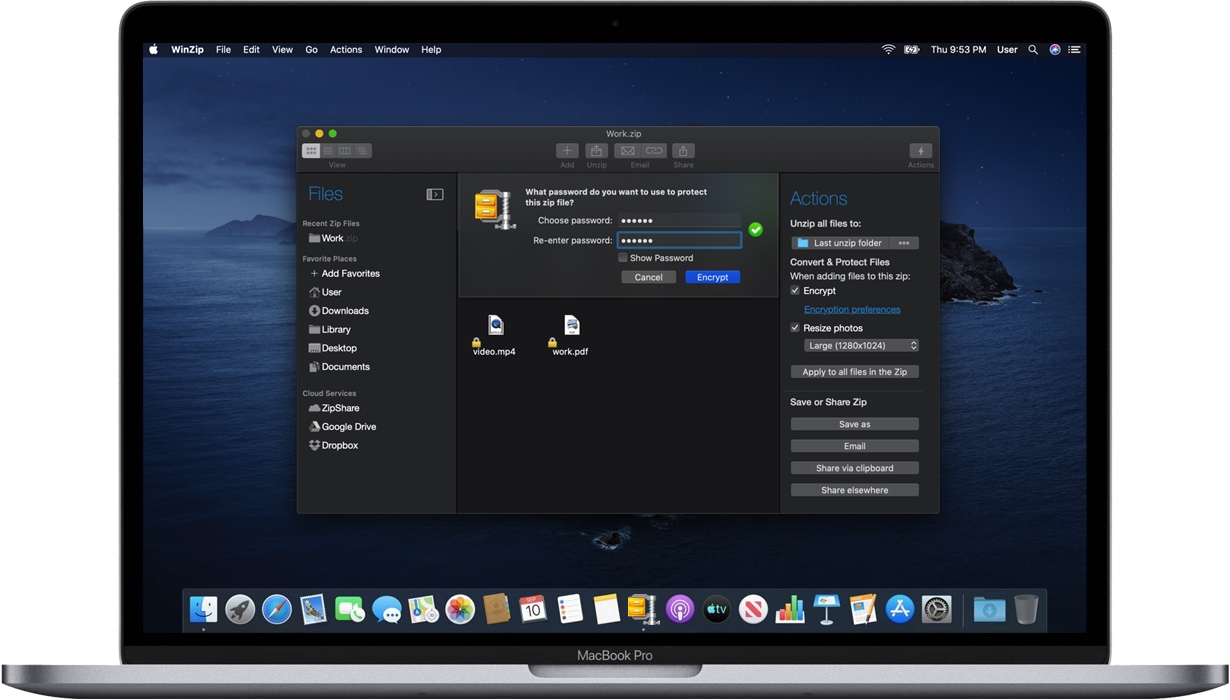The image size is (1230, 700).
Task: Switch to icon grid view
Action: 311,151
